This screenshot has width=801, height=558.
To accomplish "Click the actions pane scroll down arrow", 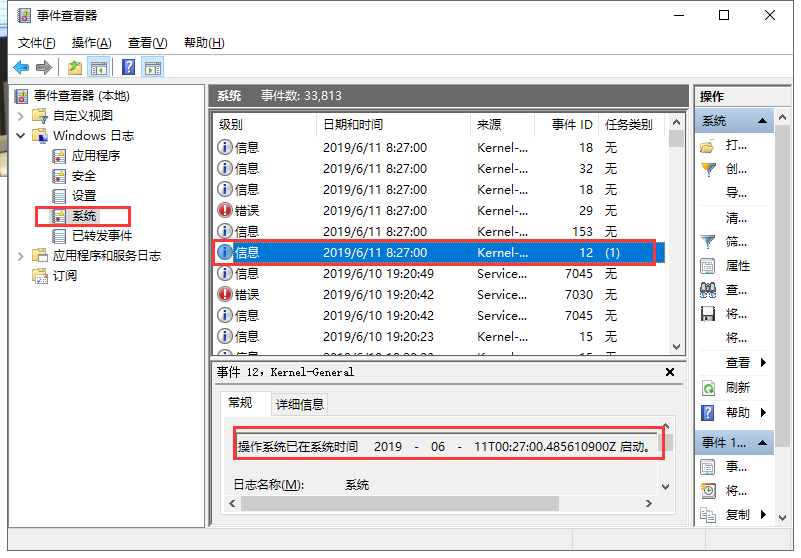I will point(783,518).
